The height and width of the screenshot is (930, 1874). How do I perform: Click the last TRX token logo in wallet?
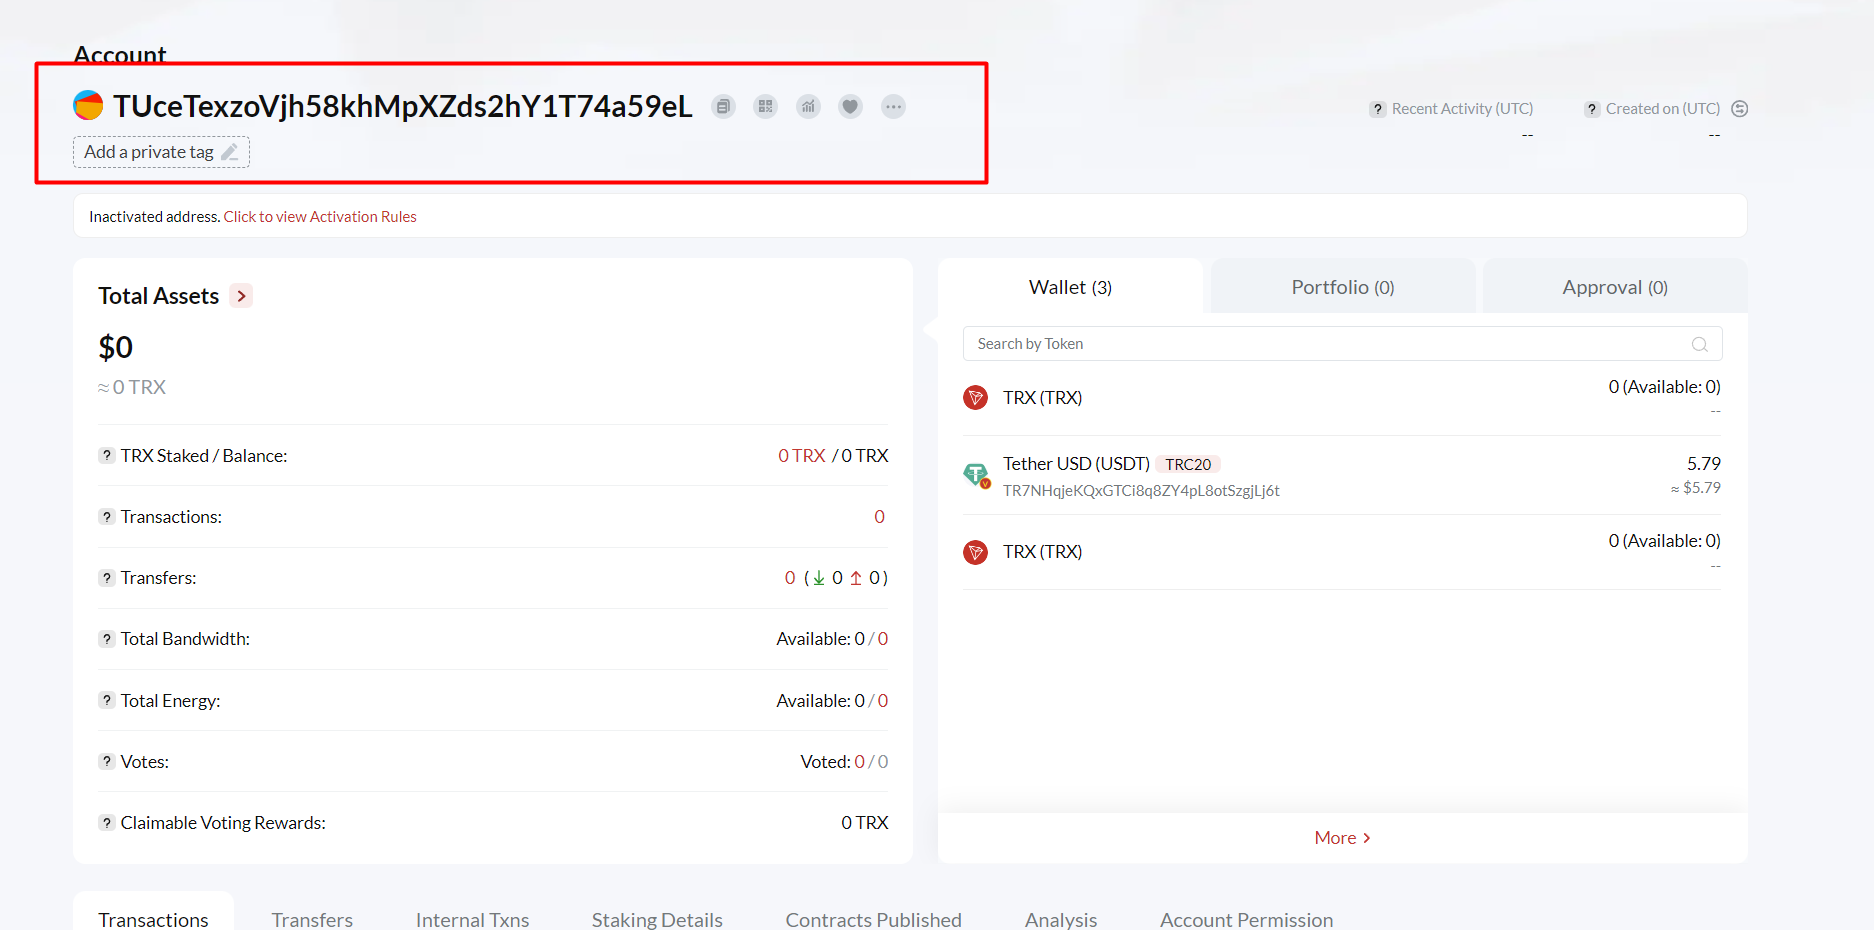(975, 552)
